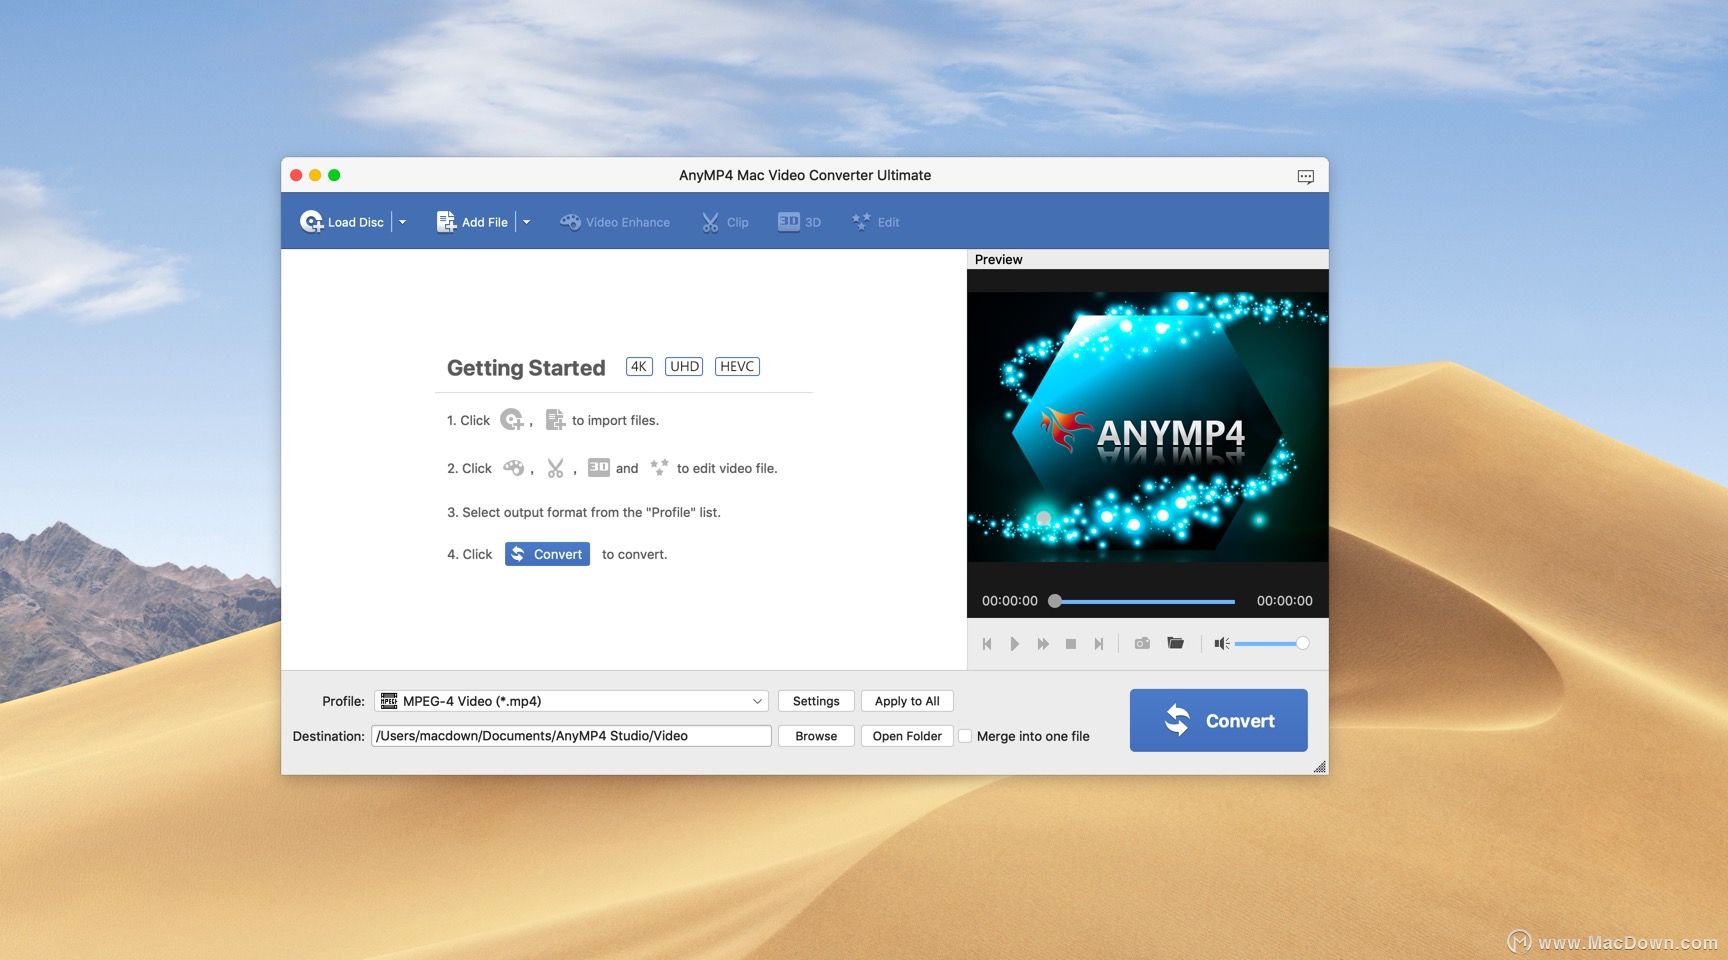Stop the preview playback
The image size is (1728, 960).
click(1071, 644)
